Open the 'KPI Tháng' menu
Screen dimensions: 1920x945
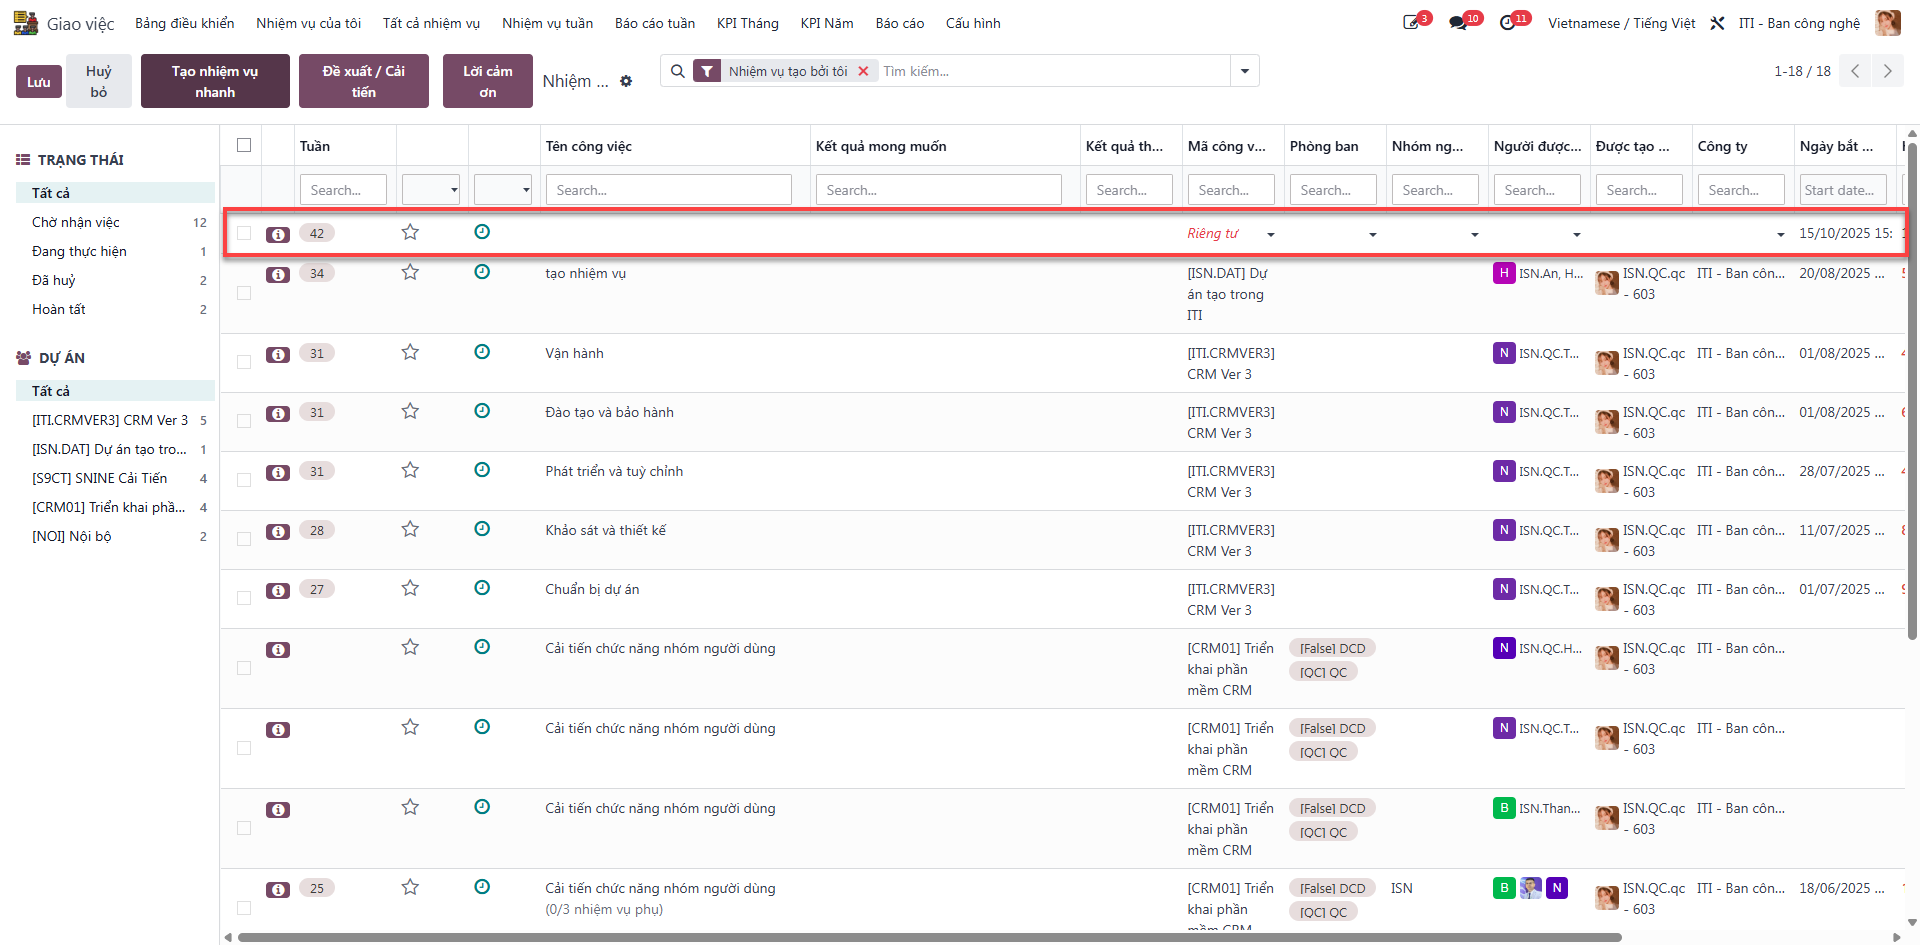(x=747, y=23)
